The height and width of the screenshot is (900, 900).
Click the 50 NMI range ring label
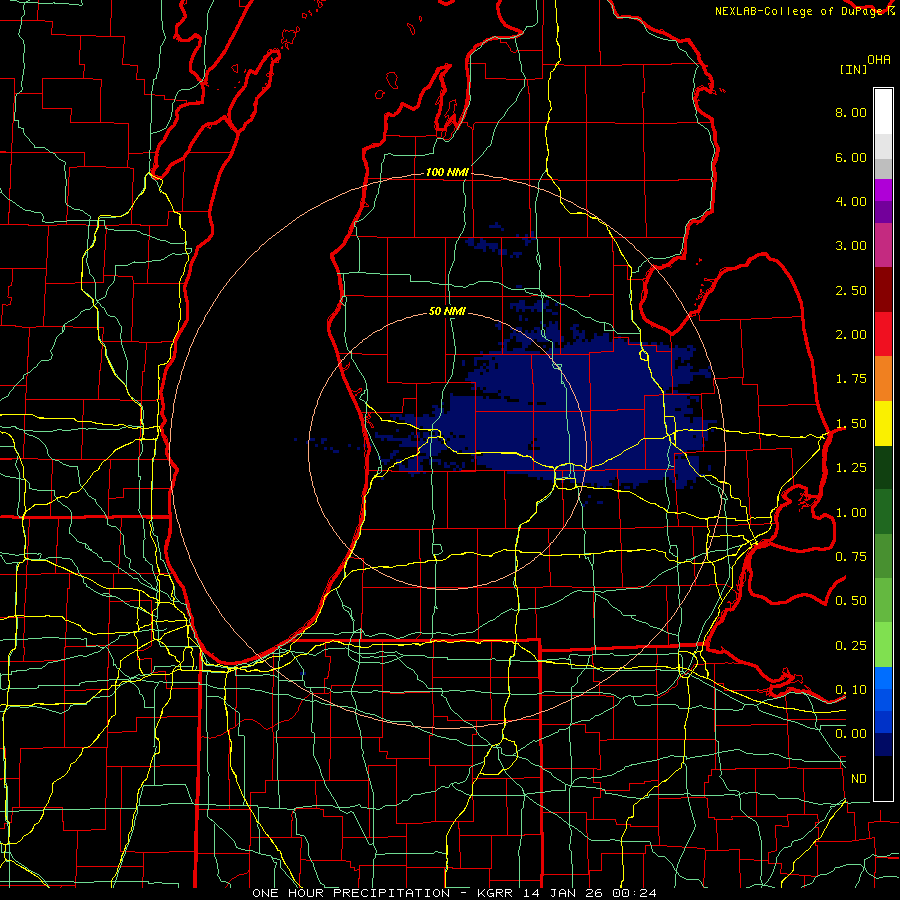pos(447,312)
